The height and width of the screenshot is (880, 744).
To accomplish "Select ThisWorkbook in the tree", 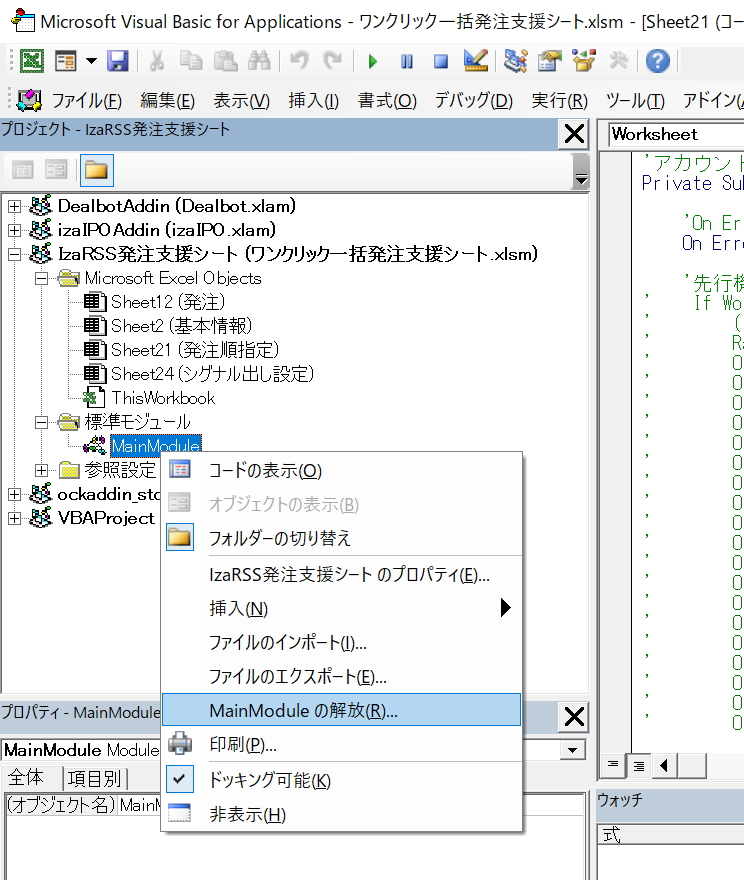I will tap(163, 398).
